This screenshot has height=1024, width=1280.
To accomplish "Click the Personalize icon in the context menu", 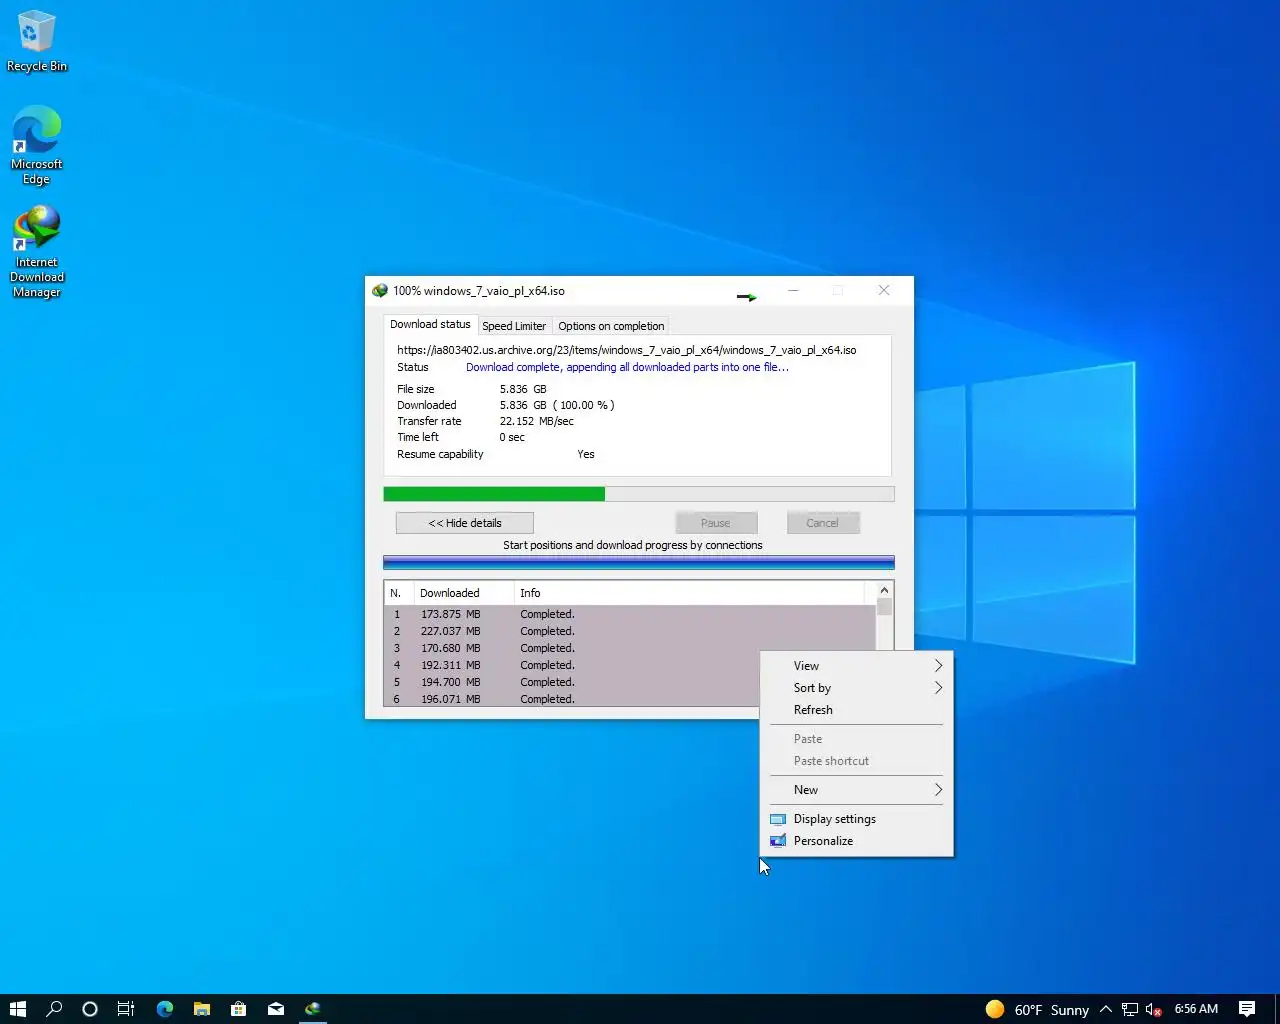I will pyautogui.click(x=778, y=841).
